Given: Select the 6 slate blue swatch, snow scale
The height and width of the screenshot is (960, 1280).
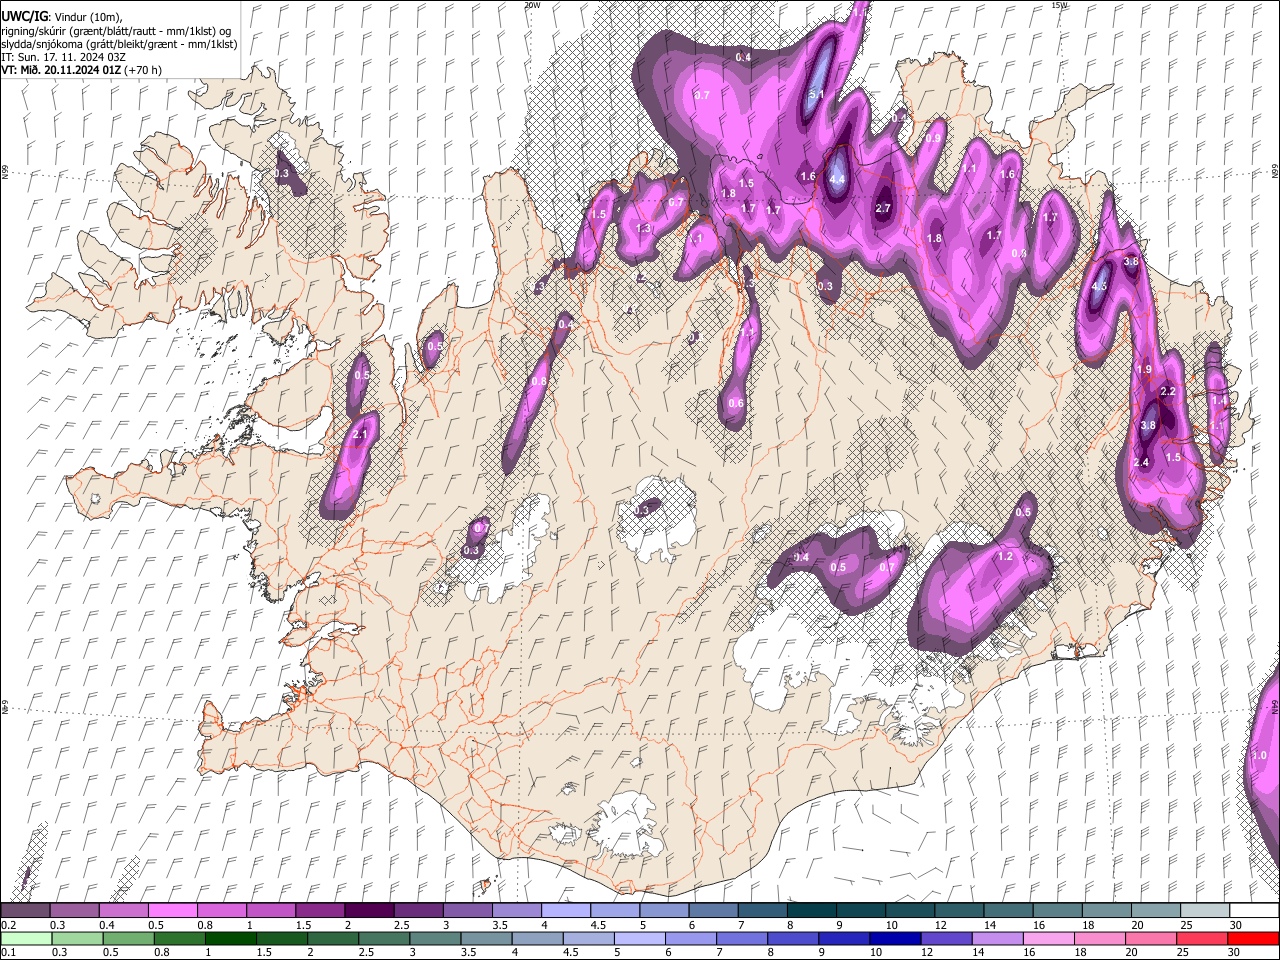Looking at the screenshot, I should (x=714, y=911).
